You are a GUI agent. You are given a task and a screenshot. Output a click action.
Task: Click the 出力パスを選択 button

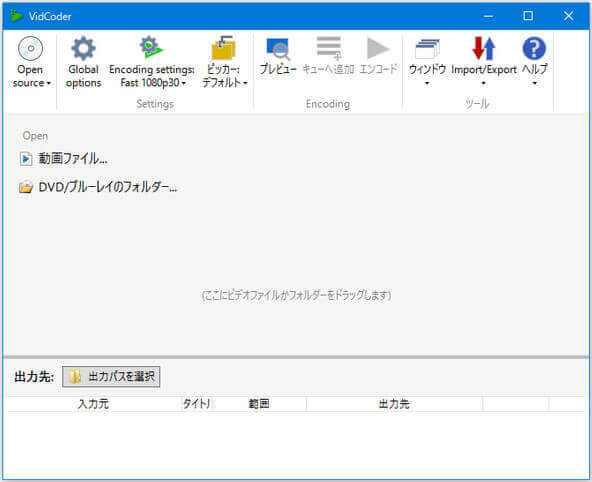[x=111, y=376]
